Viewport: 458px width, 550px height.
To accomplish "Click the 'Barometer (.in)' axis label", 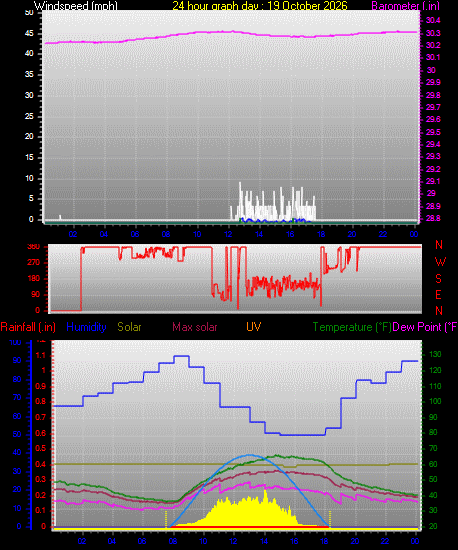I will click(x=405, y=6).
